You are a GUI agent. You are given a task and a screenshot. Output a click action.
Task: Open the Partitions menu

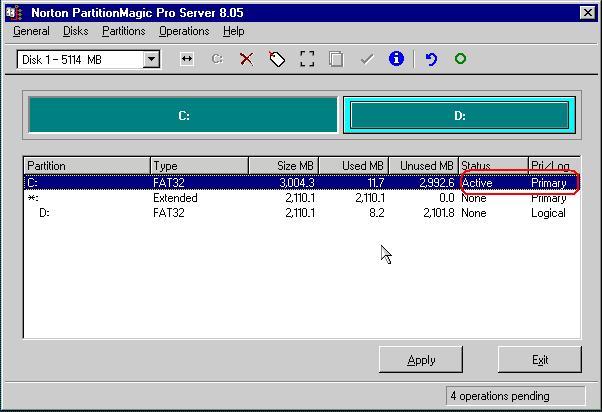click(x=124, y=31)
